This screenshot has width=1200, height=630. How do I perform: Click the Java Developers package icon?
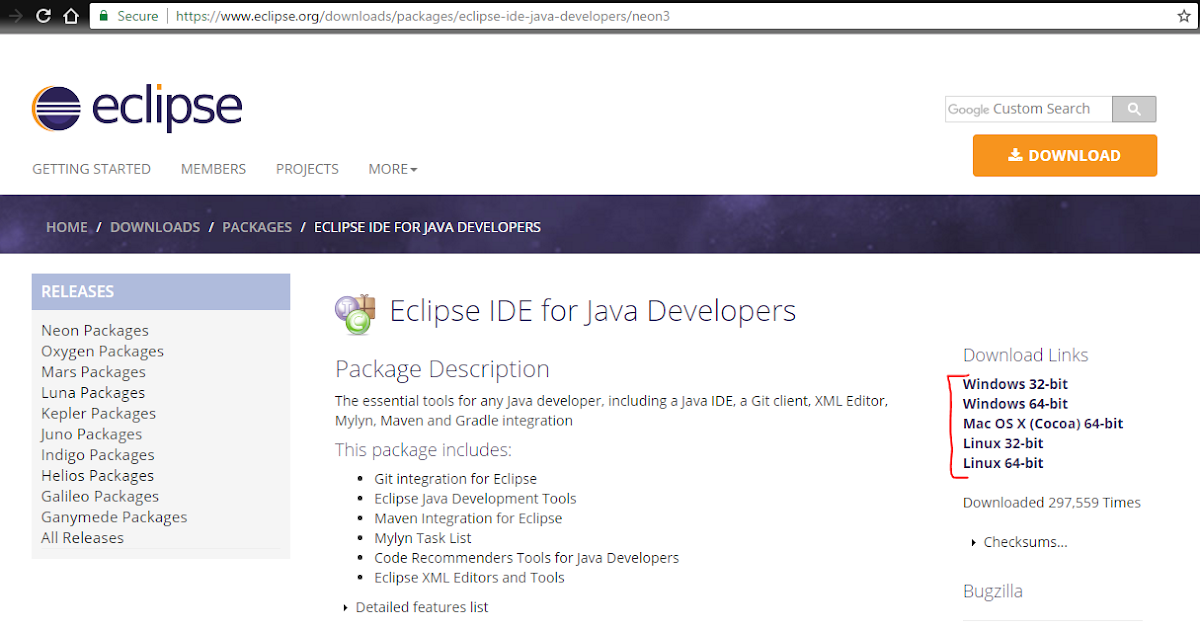coord(354,313)
